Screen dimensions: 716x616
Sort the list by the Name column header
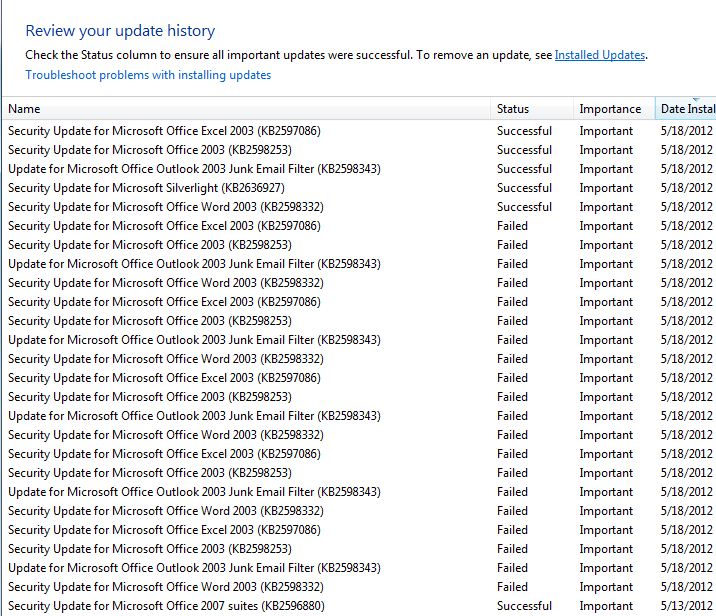pyautogui.click(x=247, y=109)
